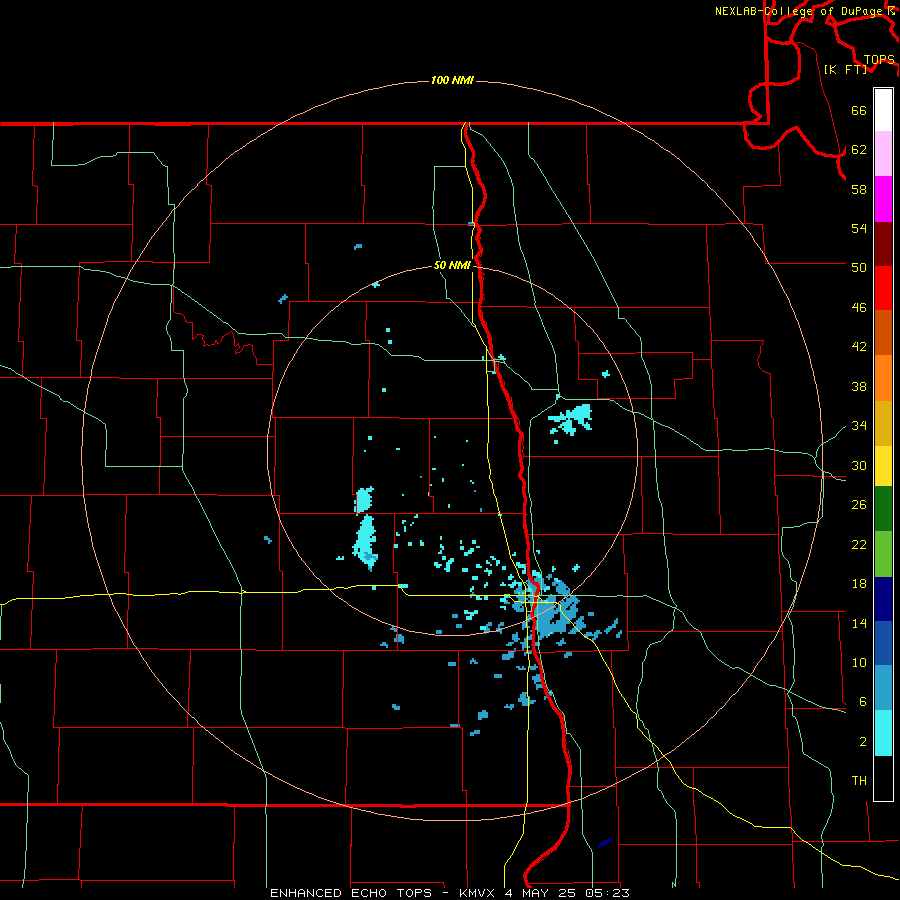The height and width of the screenshot is (900, 900).
Task: Click the yellow 30 K FT legend swatch
Action: pyautogui.click(x=883, y=466)
